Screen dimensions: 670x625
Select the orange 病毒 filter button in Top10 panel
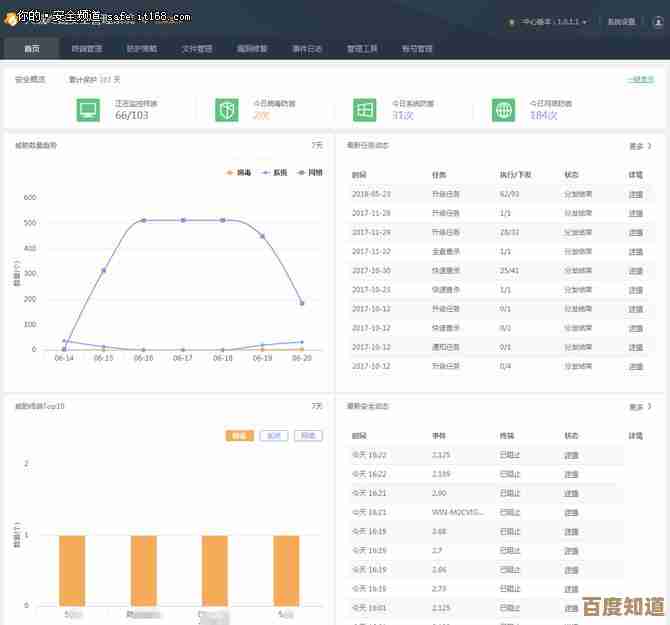pyautogui.click(x=239, y=436)
